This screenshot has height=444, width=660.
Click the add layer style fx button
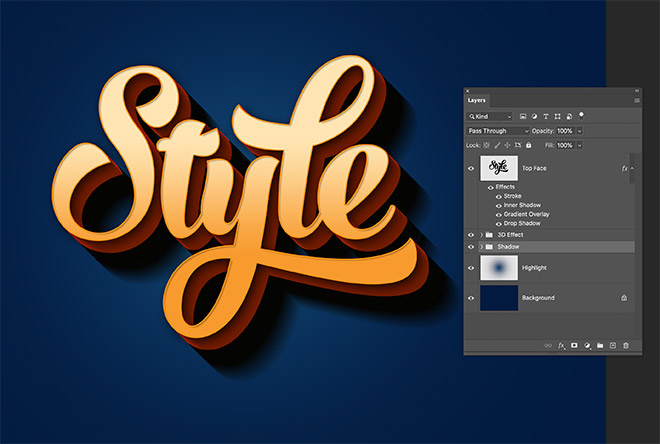[561, 345]
